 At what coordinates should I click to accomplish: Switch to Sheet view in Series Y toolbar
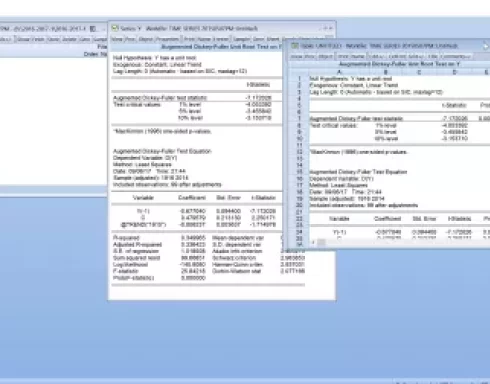pos(273,39)
